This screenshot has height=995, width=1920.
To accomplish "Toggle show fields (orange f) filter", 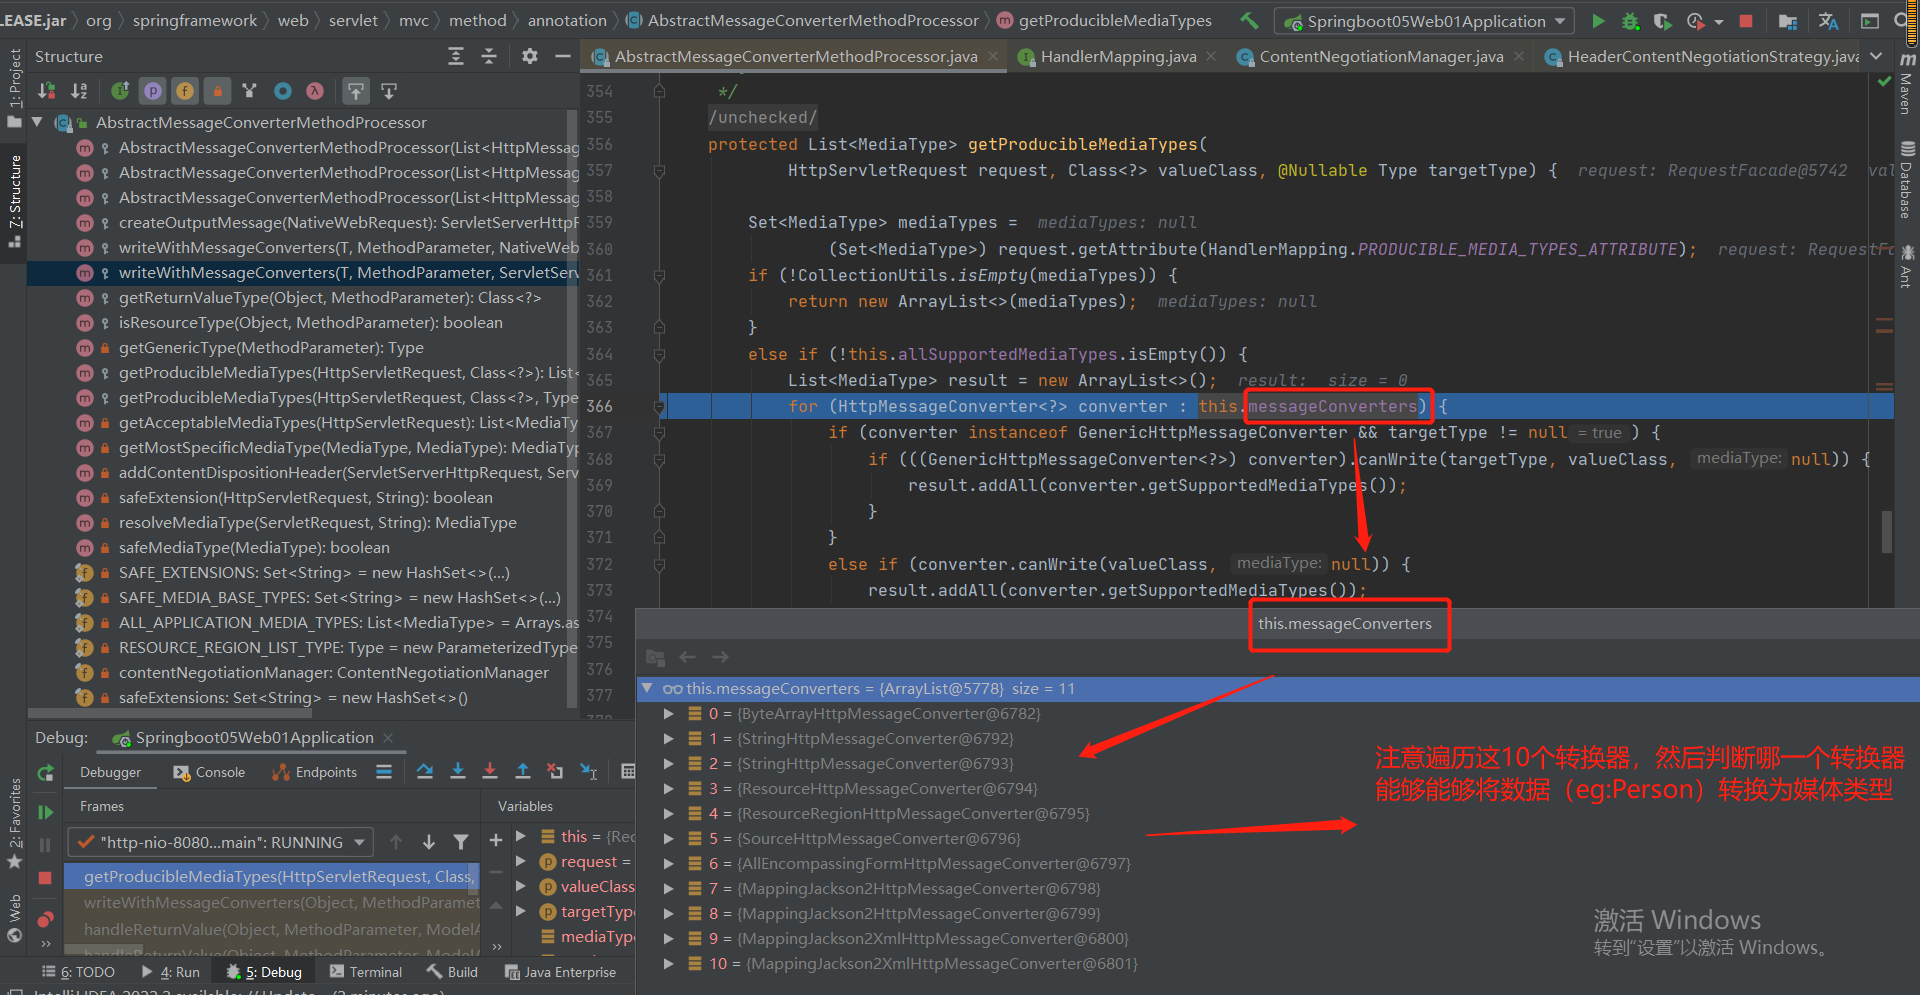I will click(185, 91).
